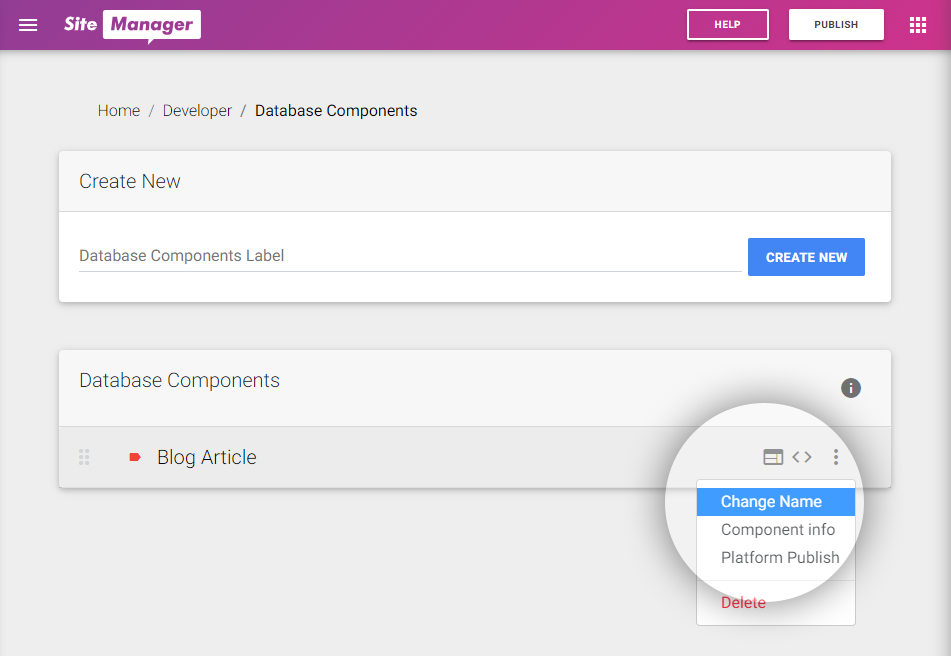Click the Database Components info icon
This screenshot has width=951, height=656.
coord(850,388)
